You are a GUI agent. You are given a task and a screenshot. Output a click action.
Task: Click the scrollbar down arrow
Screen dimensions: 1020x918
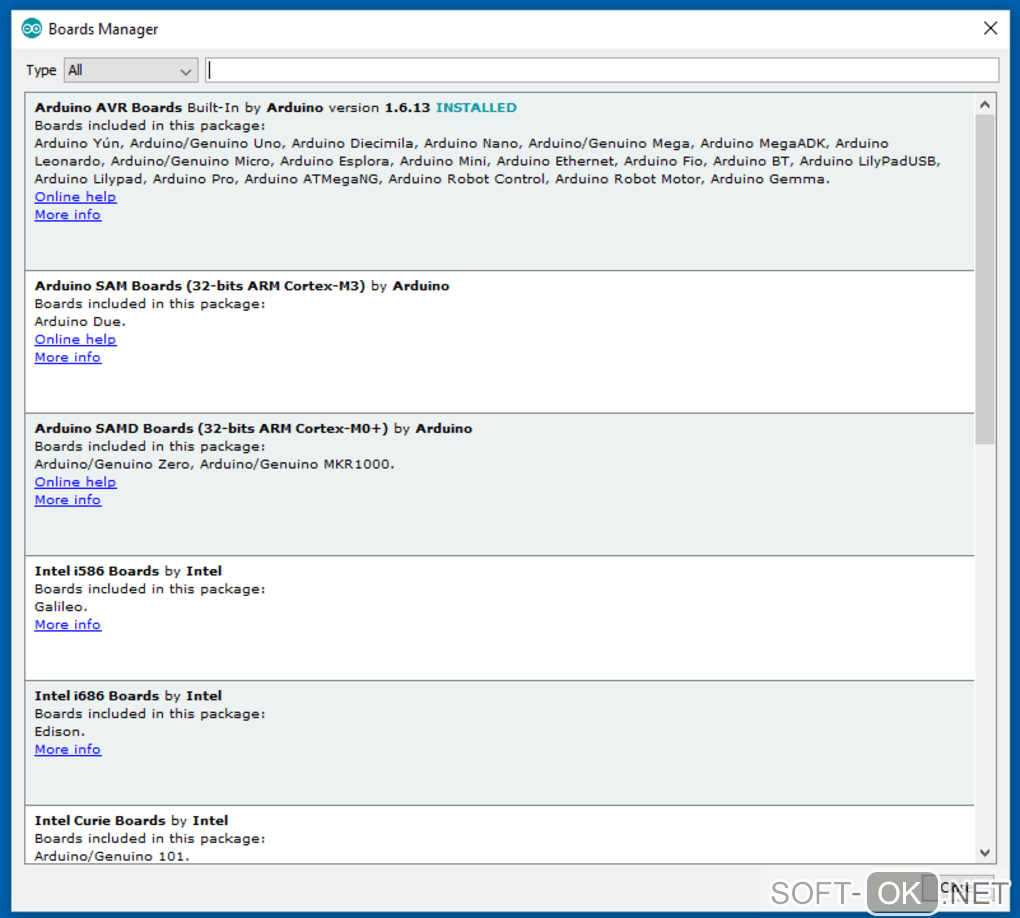coord(985,852)
